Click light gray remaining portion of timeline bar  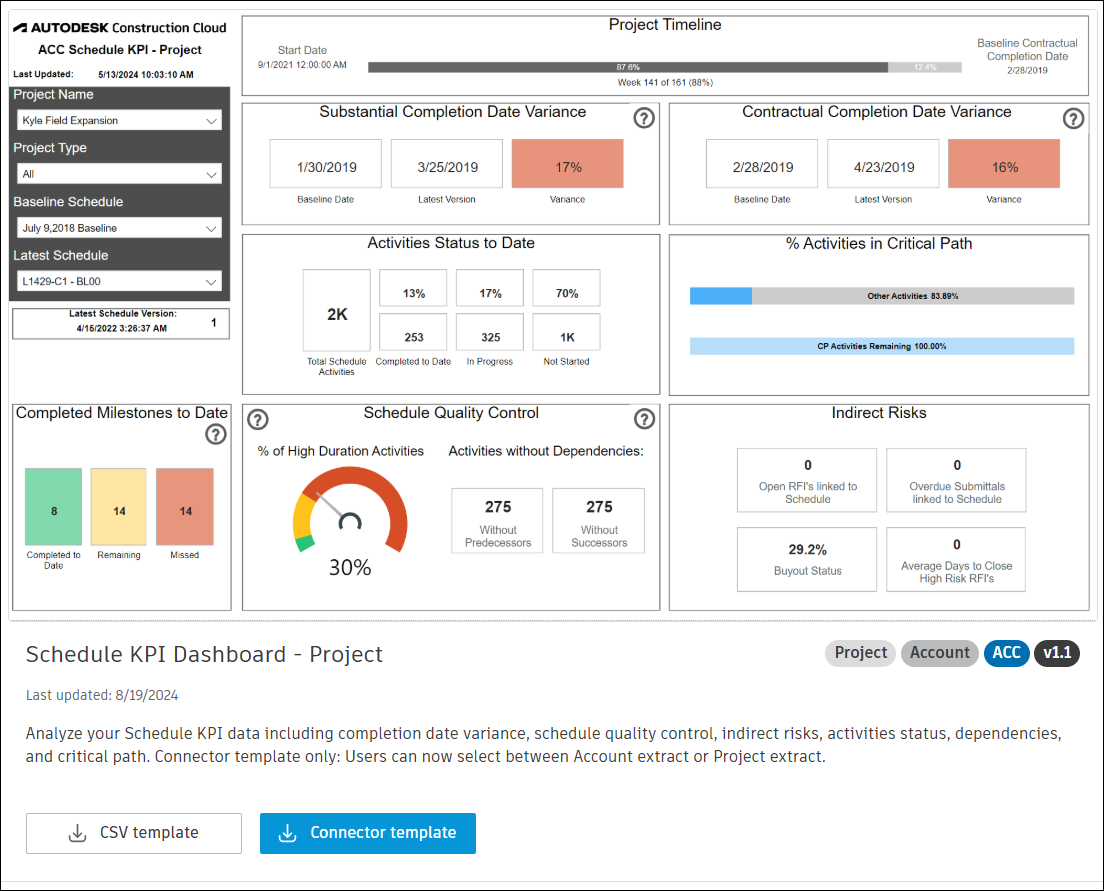point(924,68)
